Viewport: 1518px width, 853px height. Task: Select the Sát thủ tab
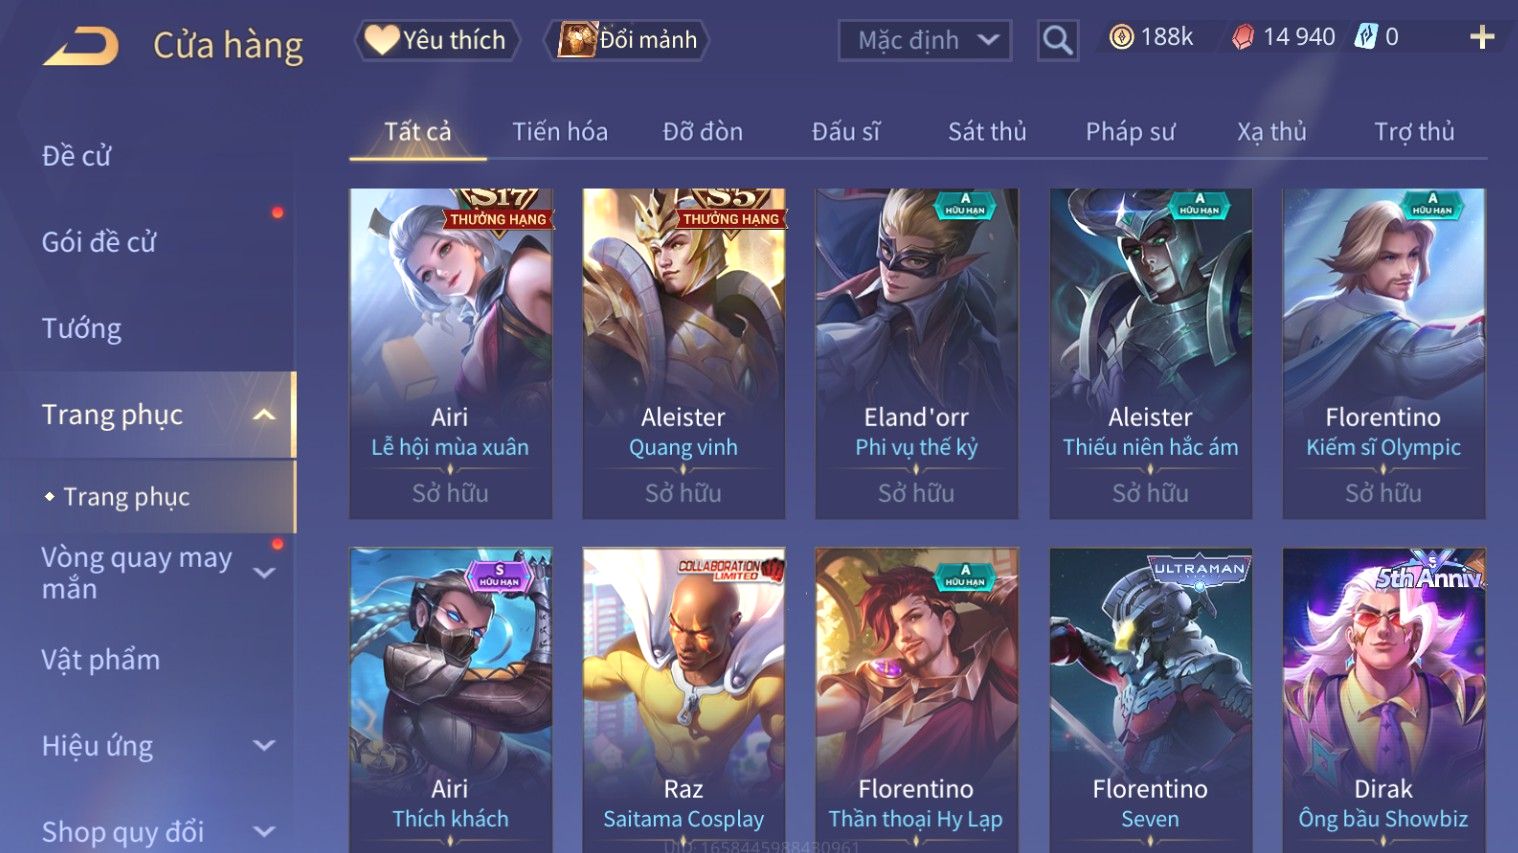pyautogui.click(x=987, y=131)
